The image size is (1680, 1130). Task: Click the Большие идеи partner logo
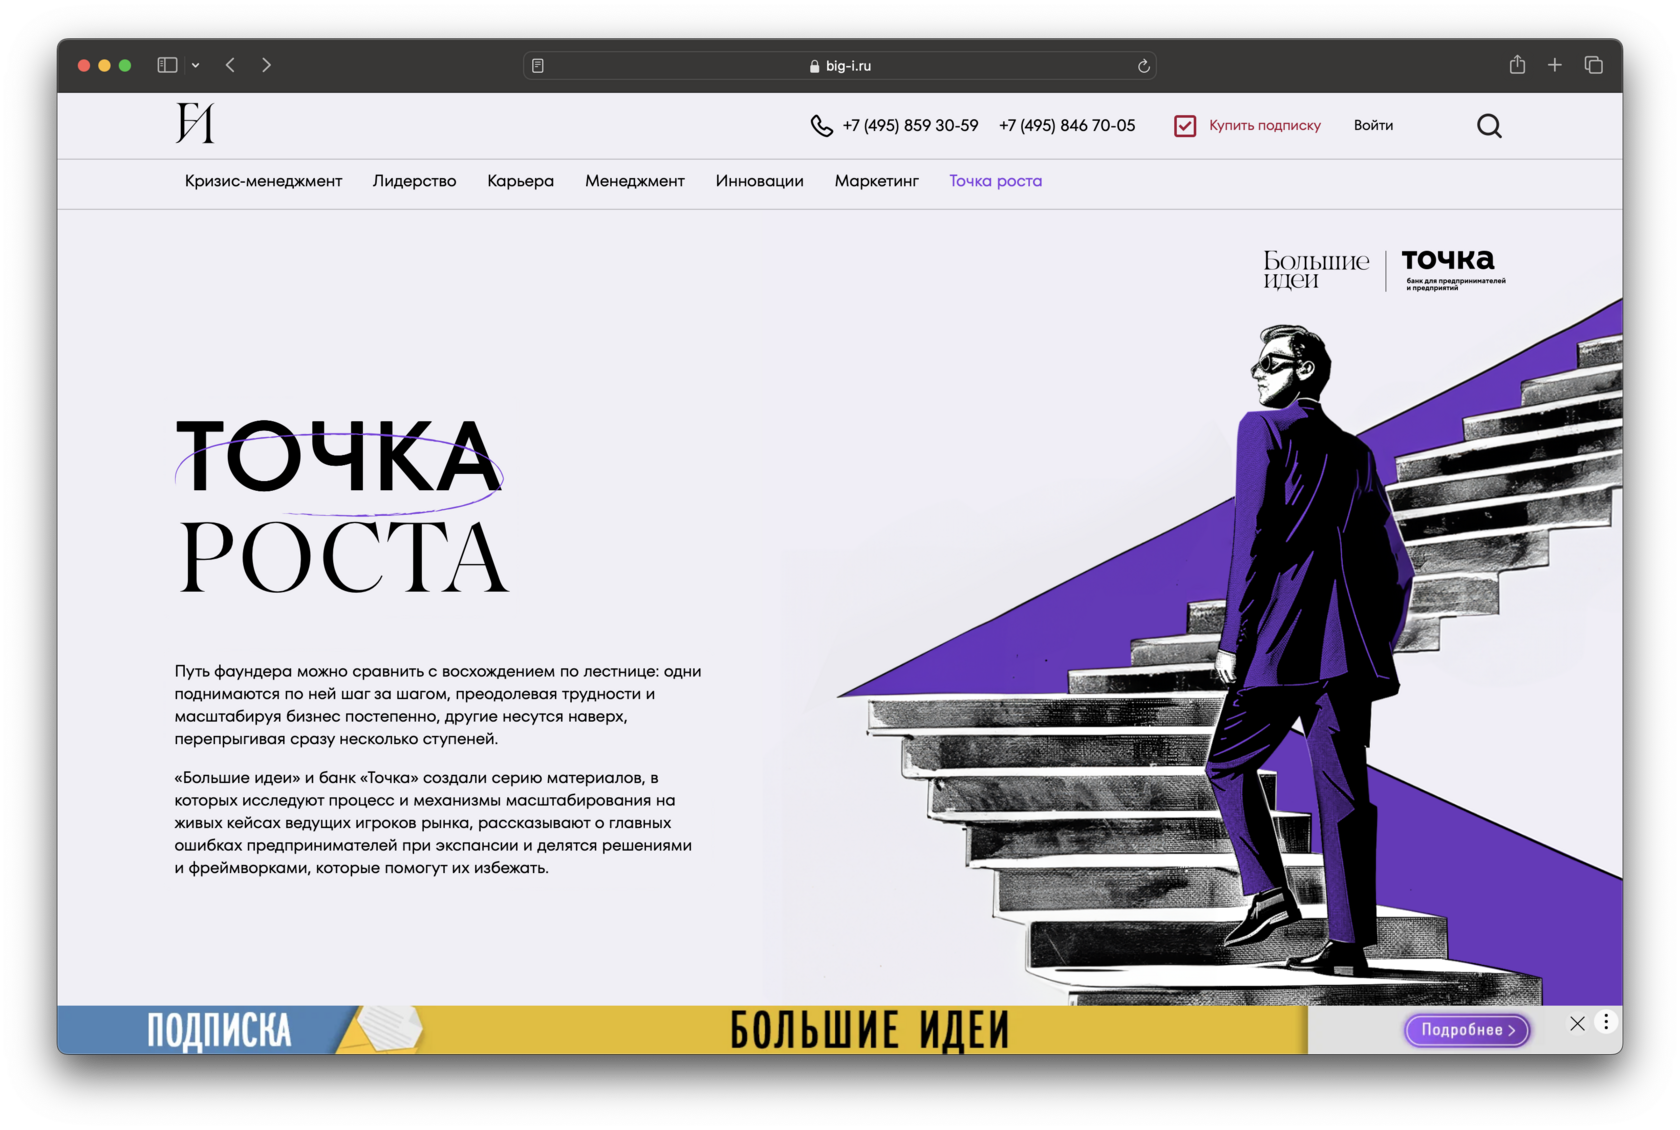pos(1316,270)
